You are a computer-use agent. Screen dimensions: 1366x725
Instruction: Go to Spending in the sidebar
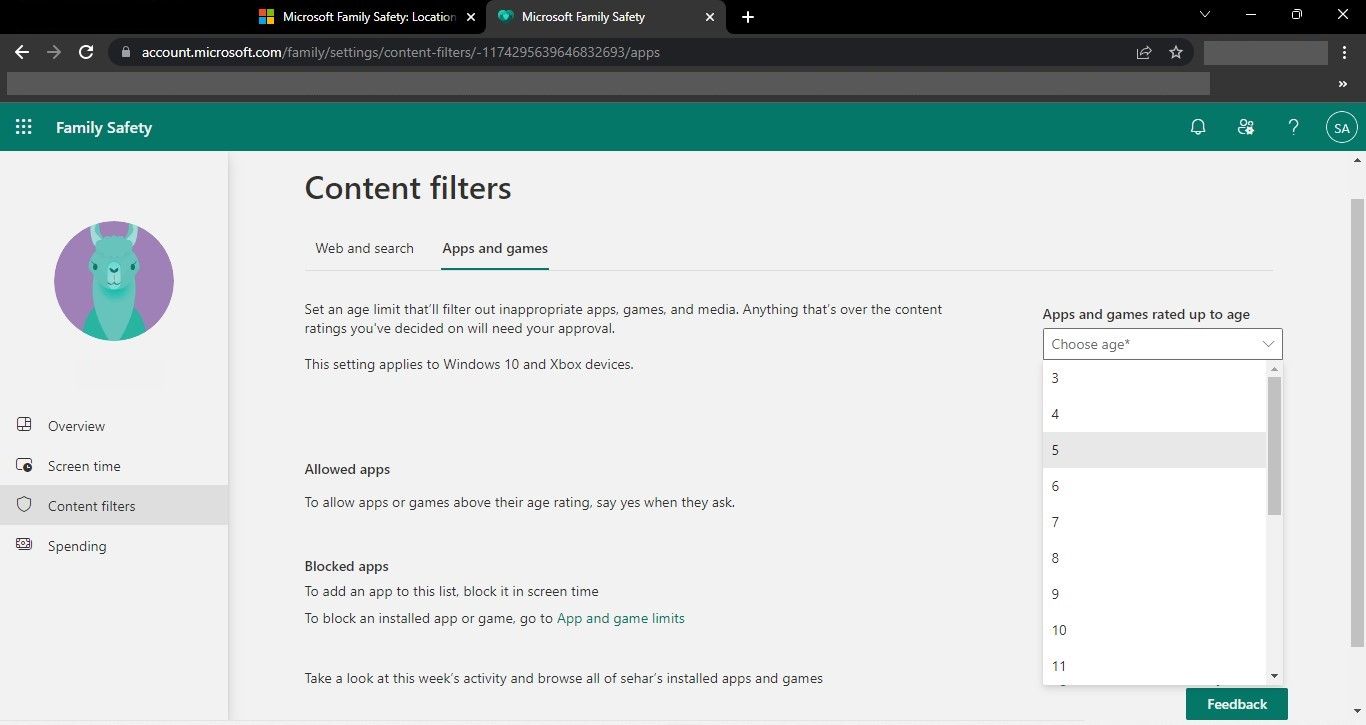click(114, 546)
